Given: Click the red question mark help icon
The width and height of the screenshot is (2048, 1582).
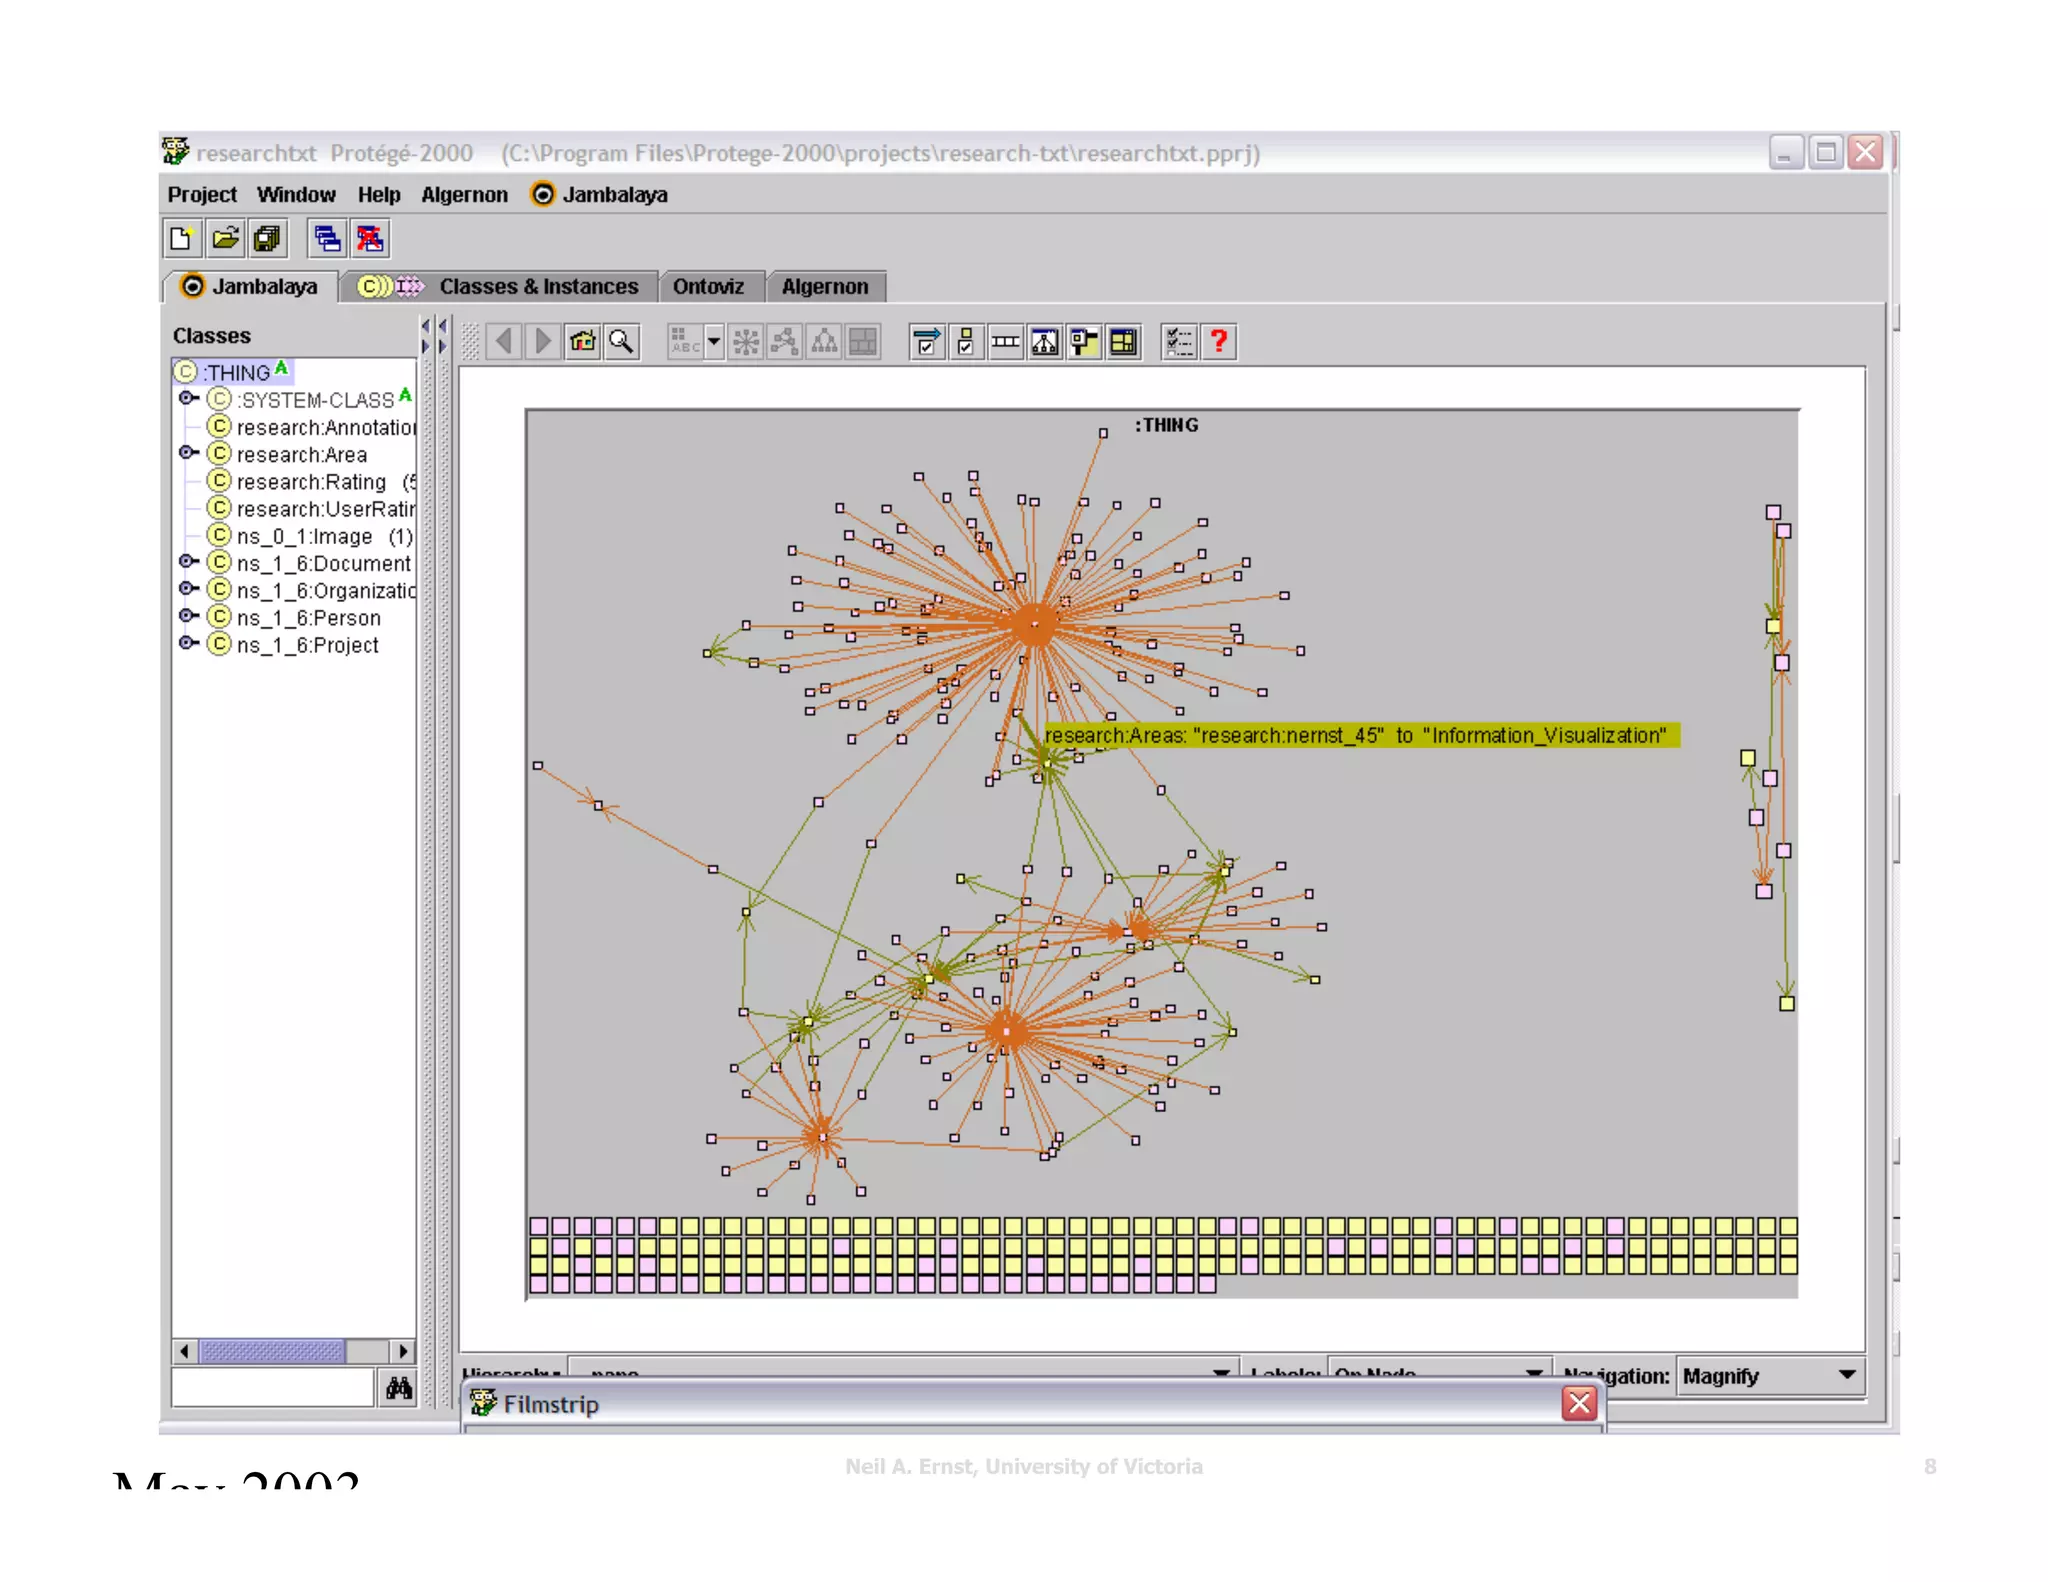Looking at the screenshot, I should coord(1218,342).
